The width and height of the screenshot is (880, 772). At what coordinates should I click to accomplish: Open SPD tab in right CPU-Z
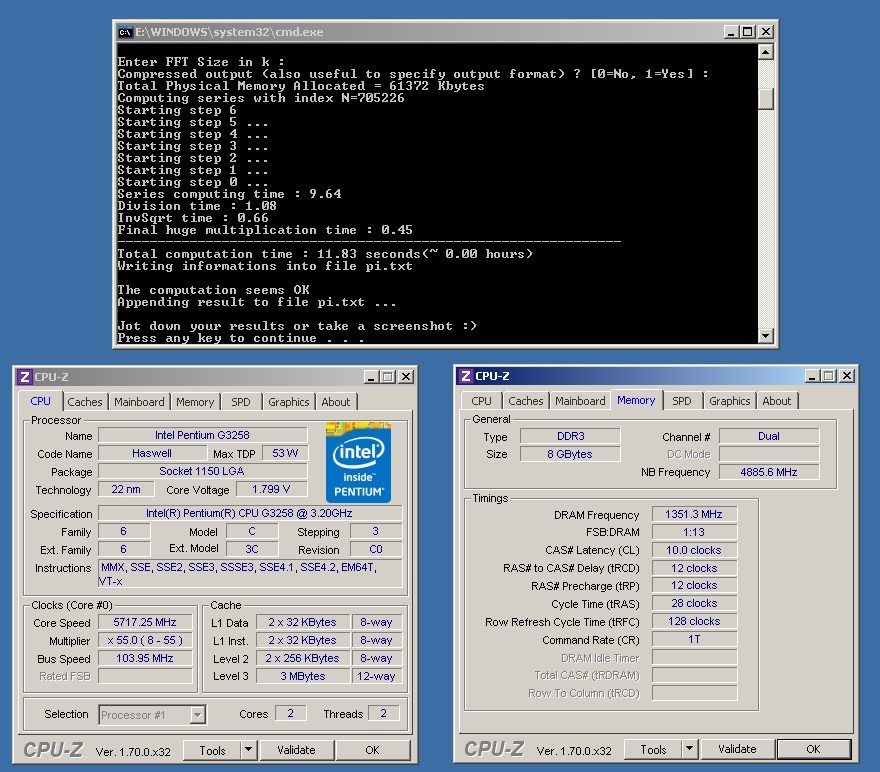click(x=682, y=401)
